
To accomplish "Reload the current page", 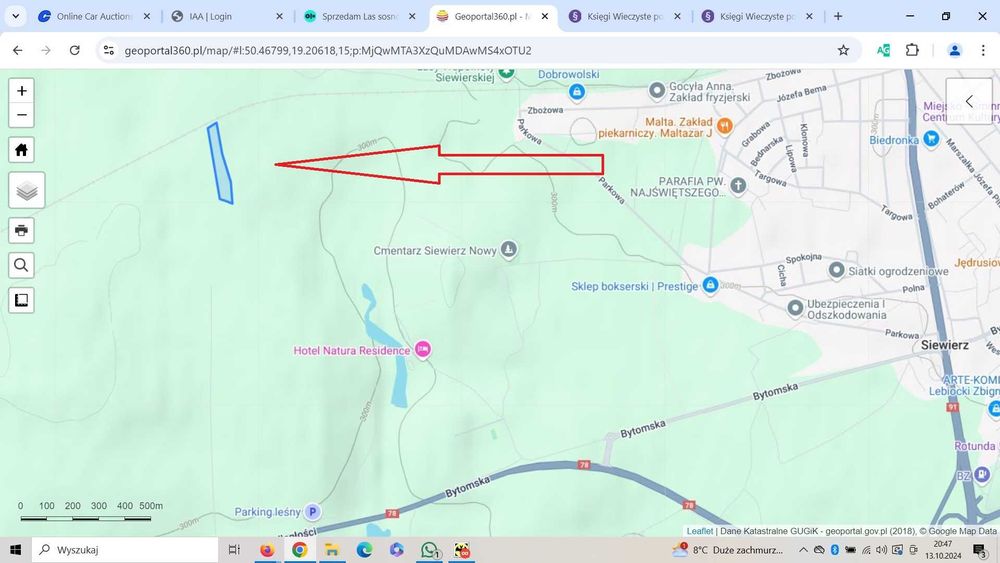I will click(x=75, y=50).
